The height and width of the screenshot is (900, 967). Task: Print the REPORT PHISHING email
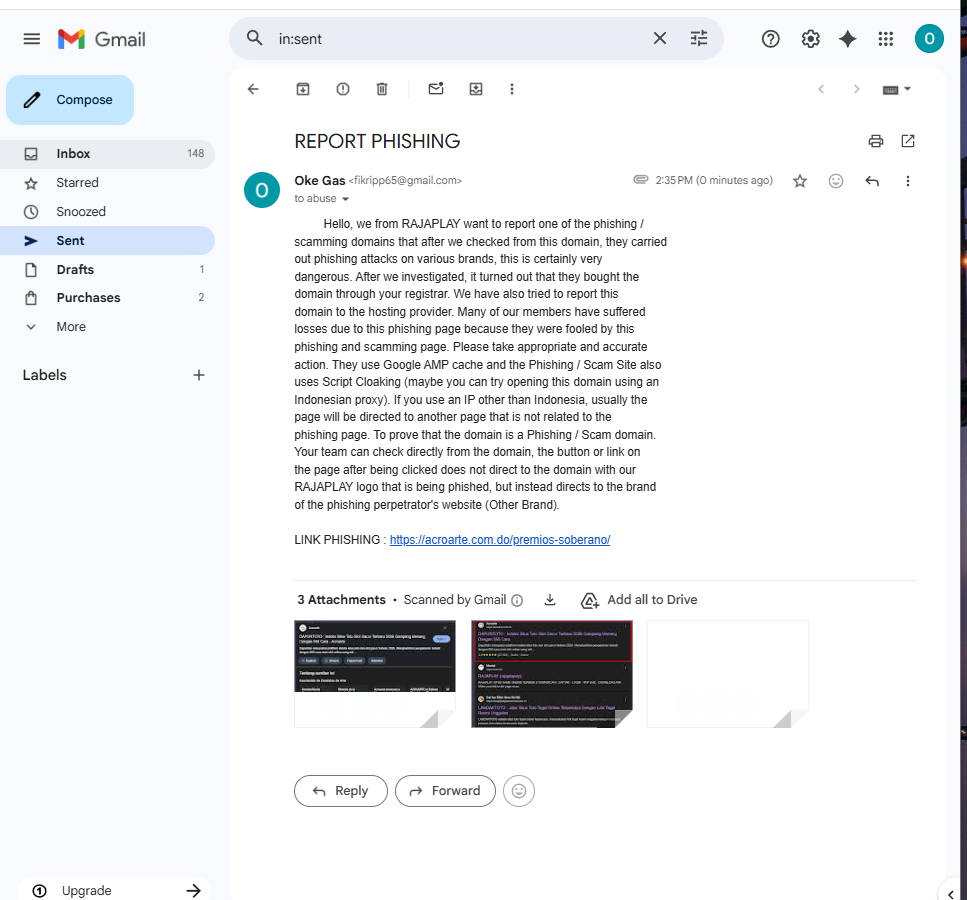(x=875, y=141)
